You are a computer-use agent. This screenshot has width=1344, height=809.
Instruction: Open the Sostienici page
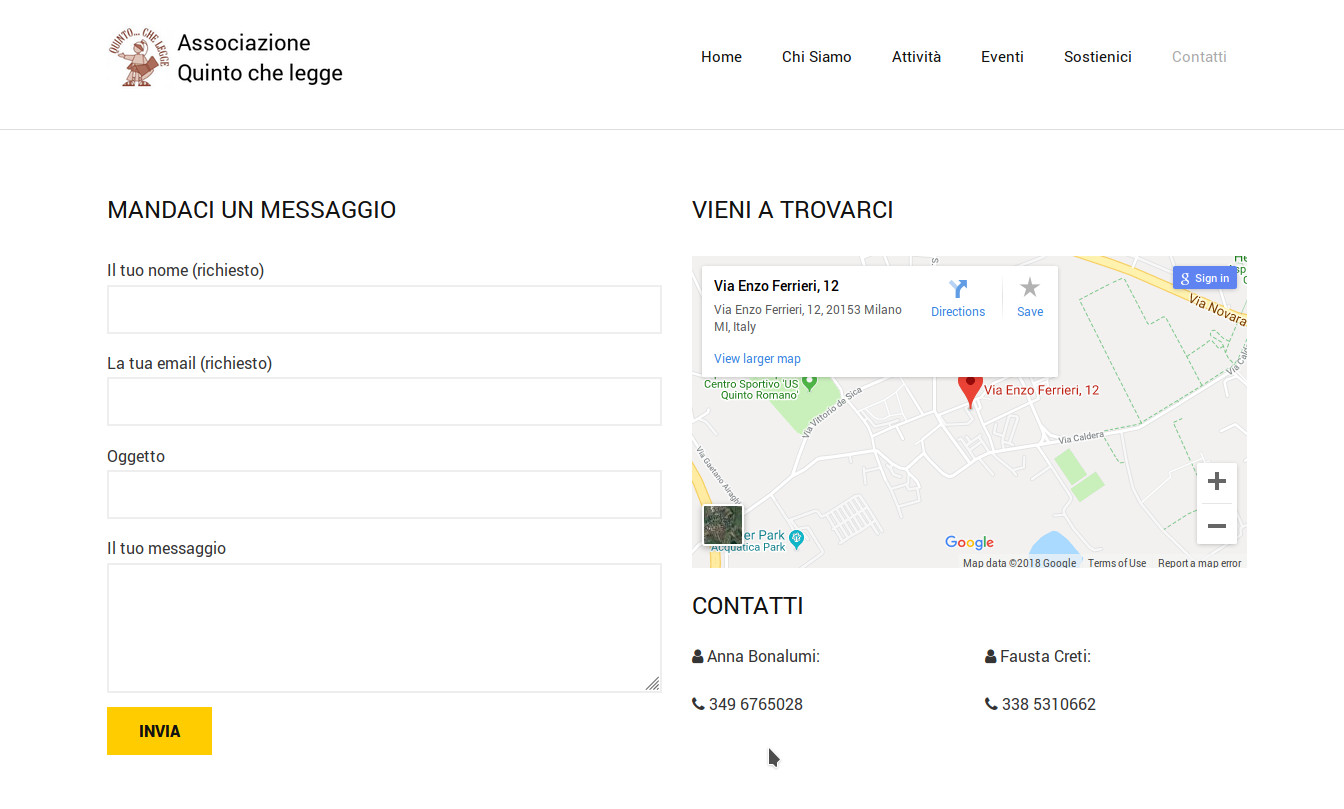[x=1097, y=57]
